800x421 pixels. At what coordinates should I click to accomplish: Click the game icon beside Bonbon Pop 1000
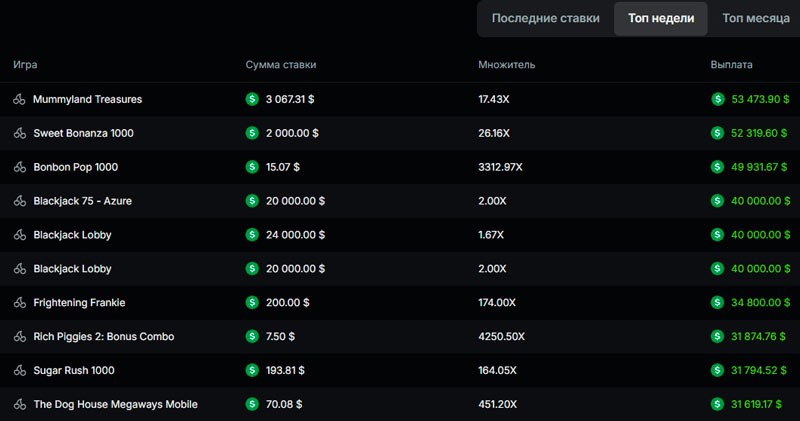tap(20, 167)
